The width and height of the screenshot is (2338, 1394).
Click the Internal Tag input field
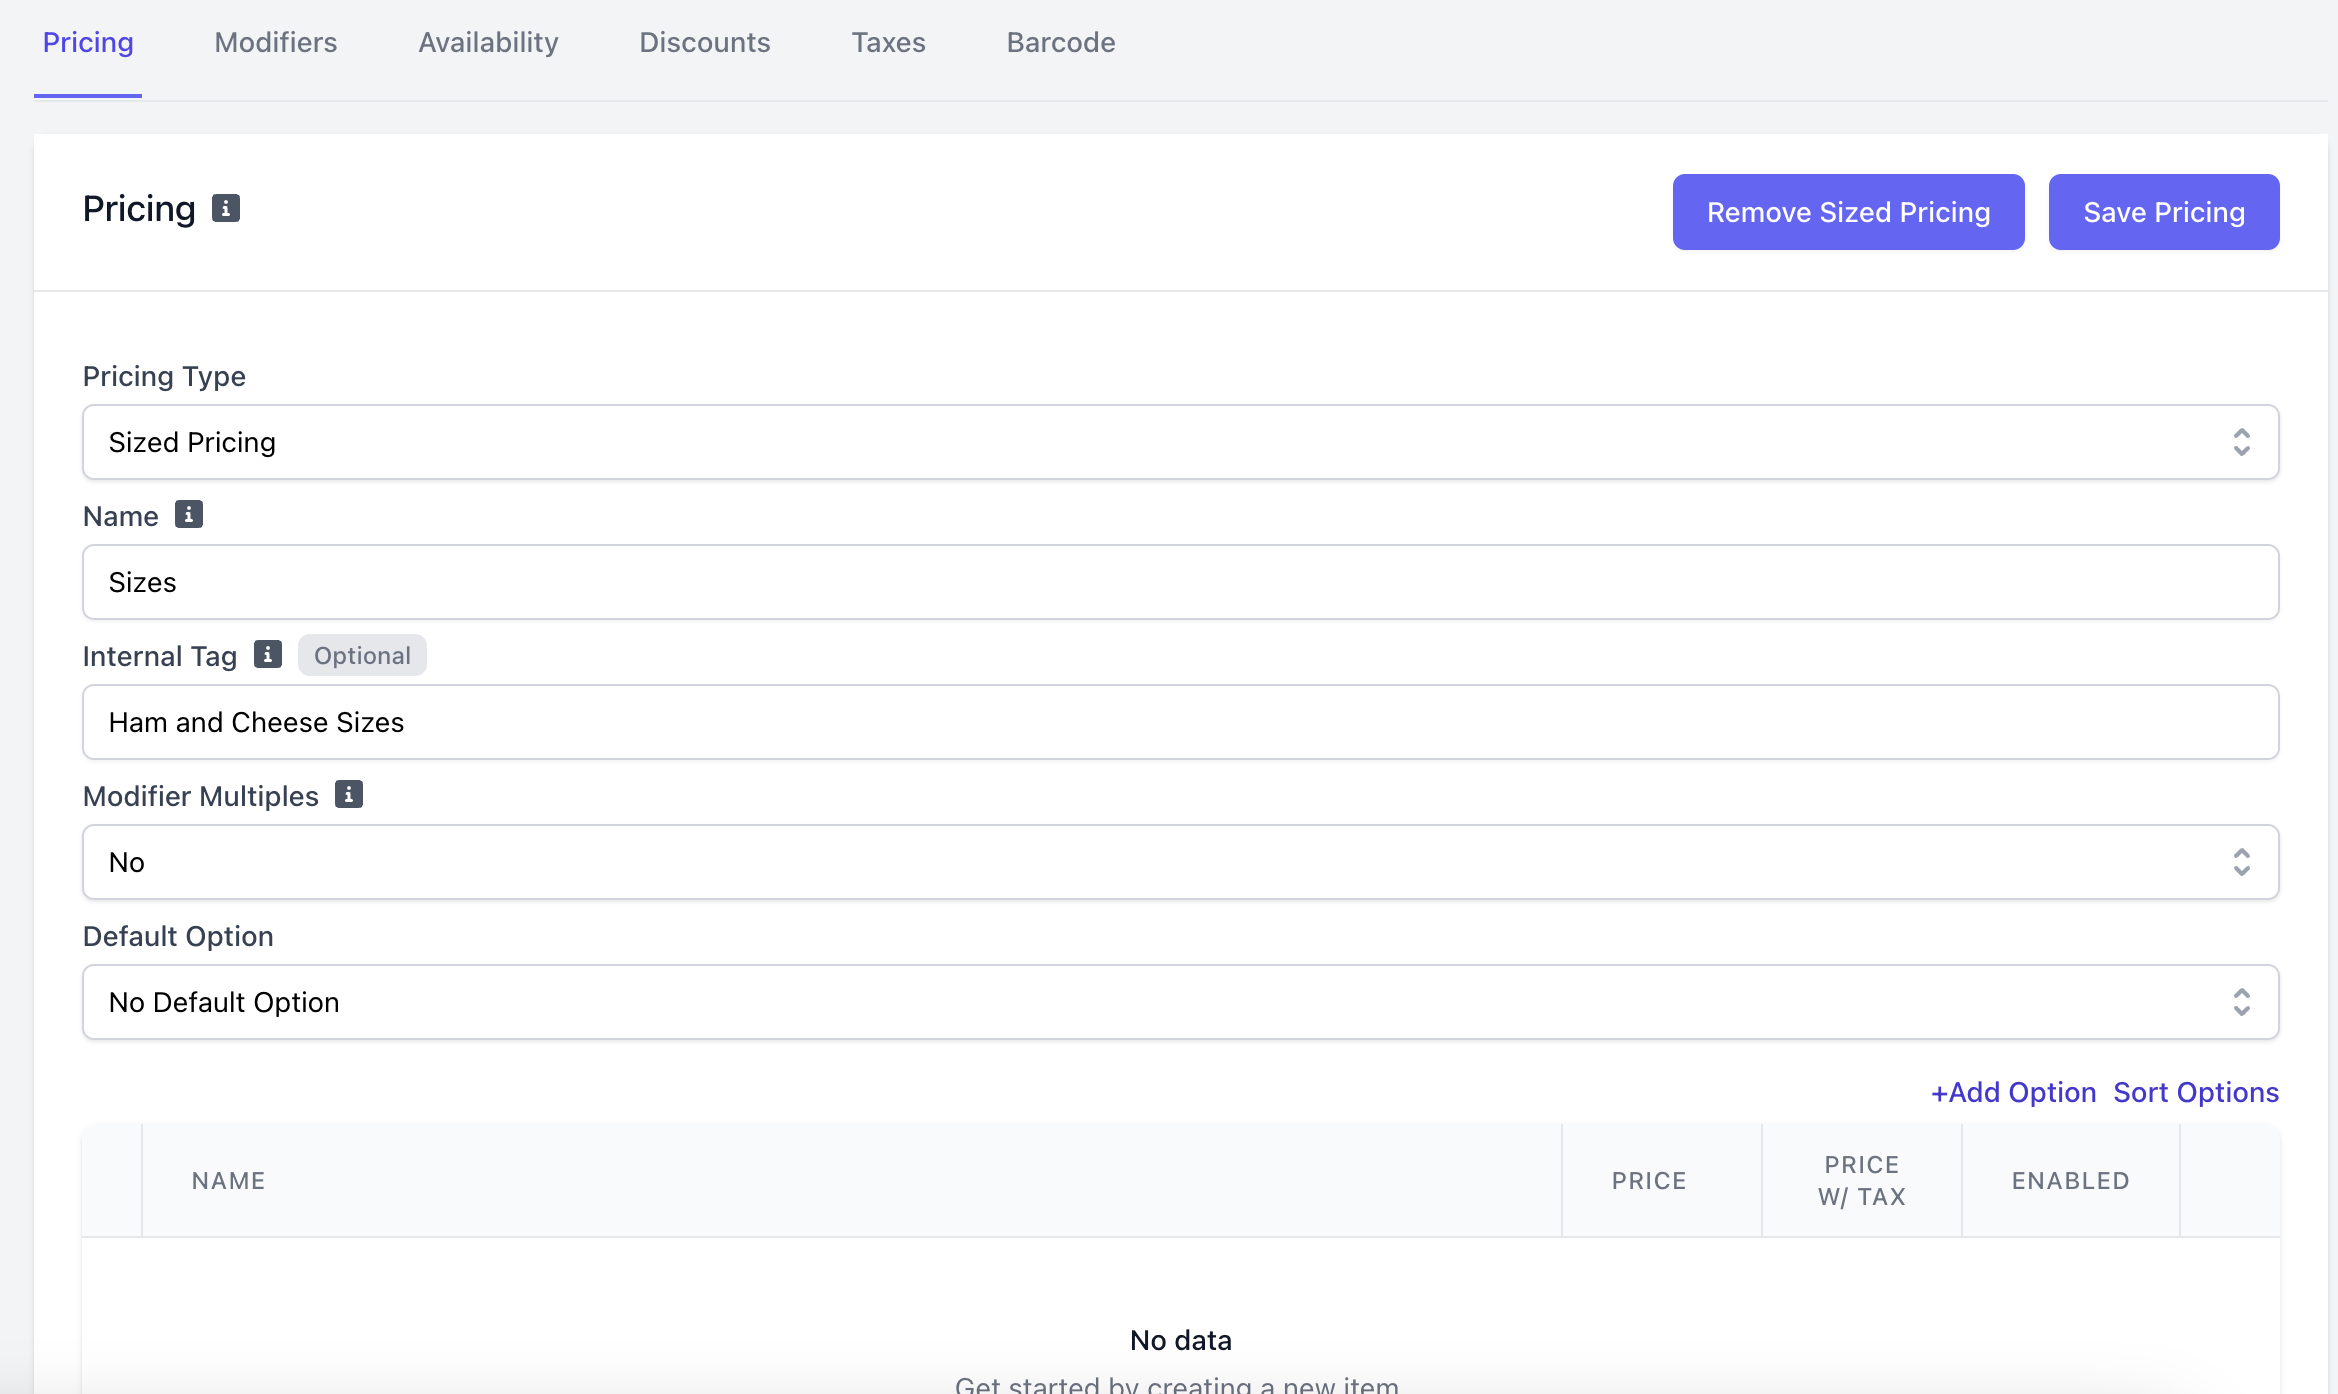click(x=1180, y=722)
